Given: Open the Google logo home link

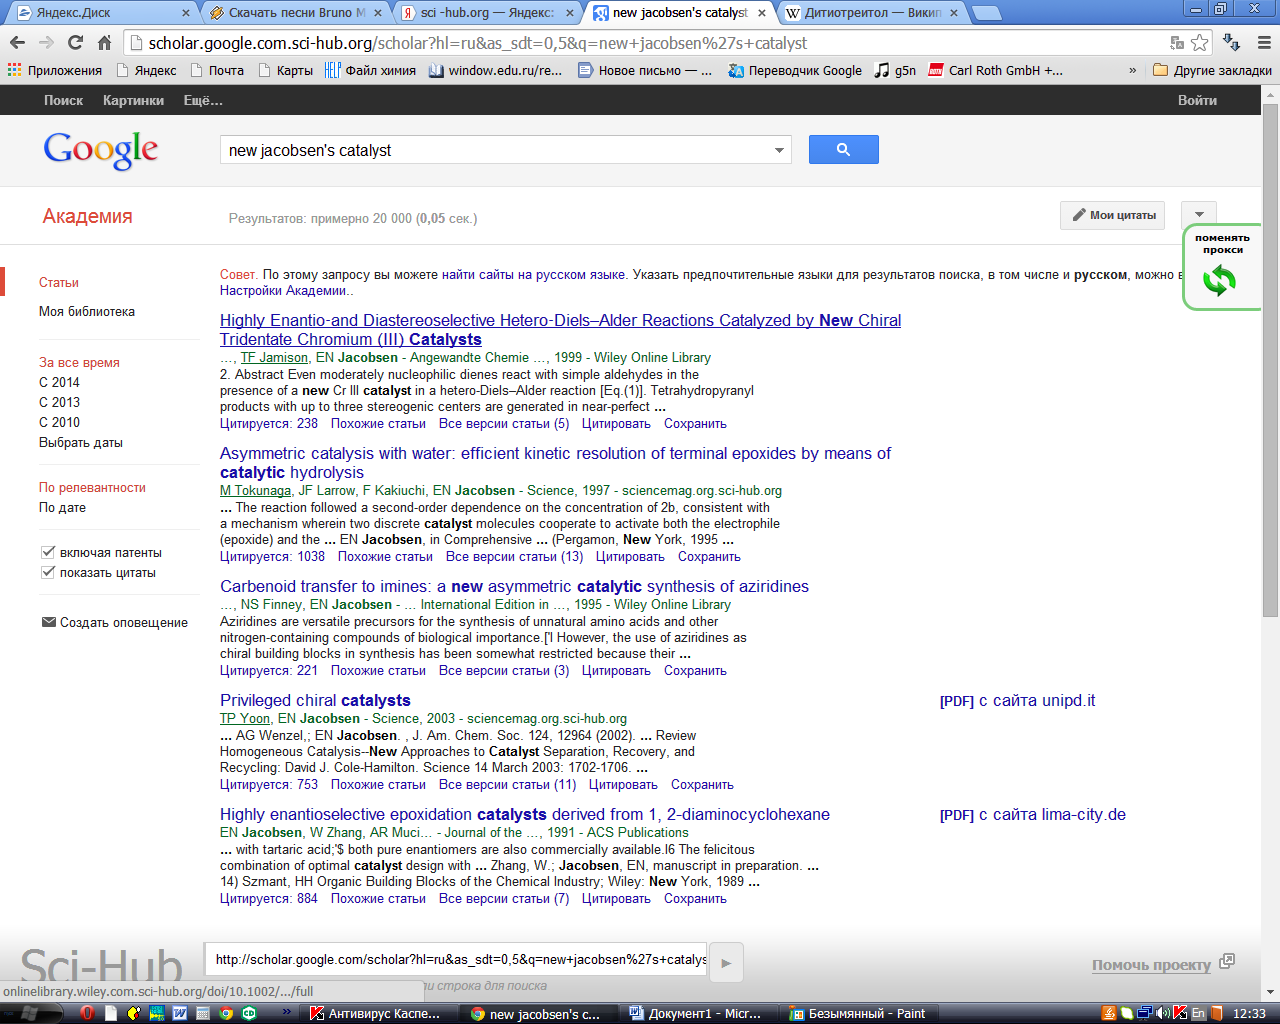Looking at the screenshot, I should [100, 150].
